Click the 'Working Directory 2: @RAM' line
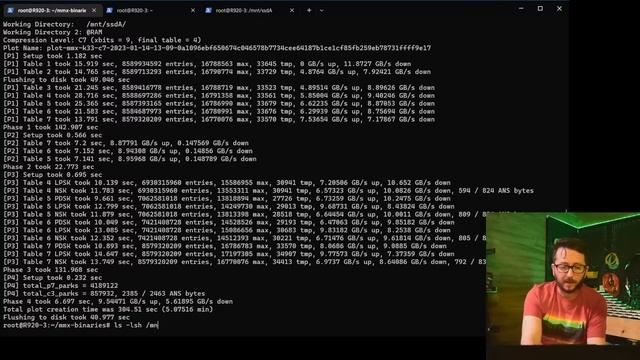The width and height of the screenshot is (640, 360). [x=53, y=32]
